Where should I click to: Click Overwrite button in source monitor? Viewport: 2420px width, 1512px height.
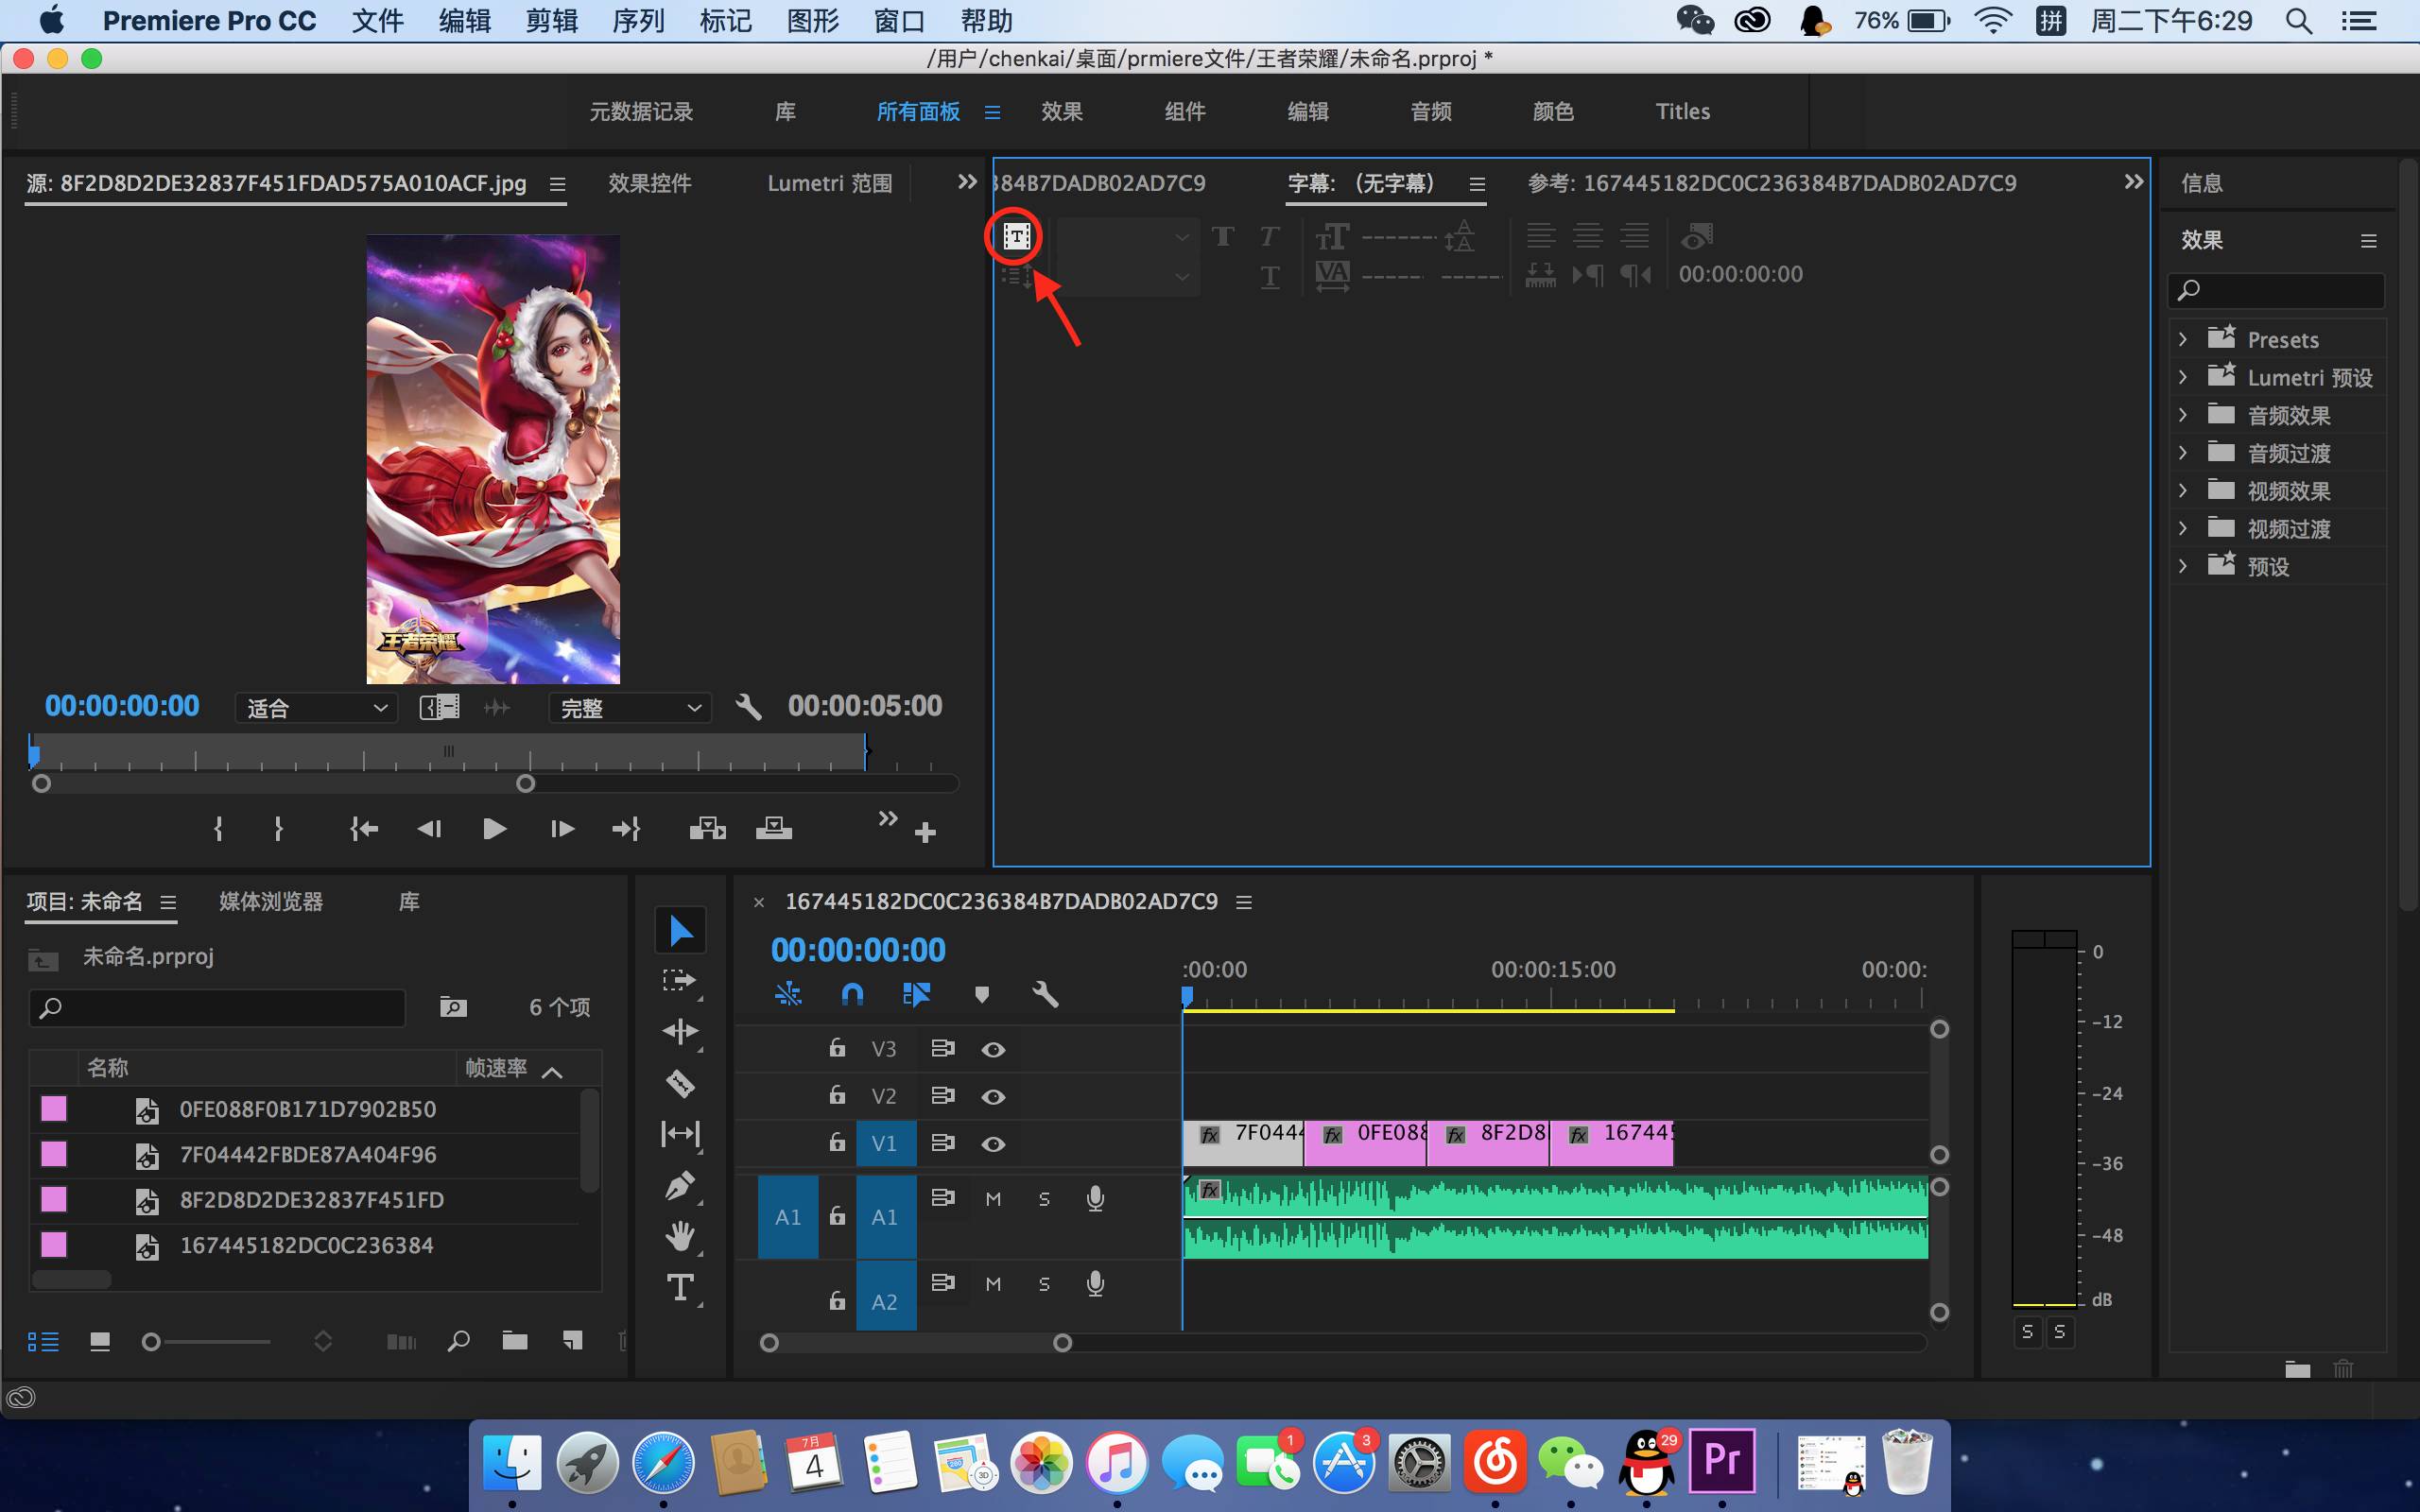773,829
